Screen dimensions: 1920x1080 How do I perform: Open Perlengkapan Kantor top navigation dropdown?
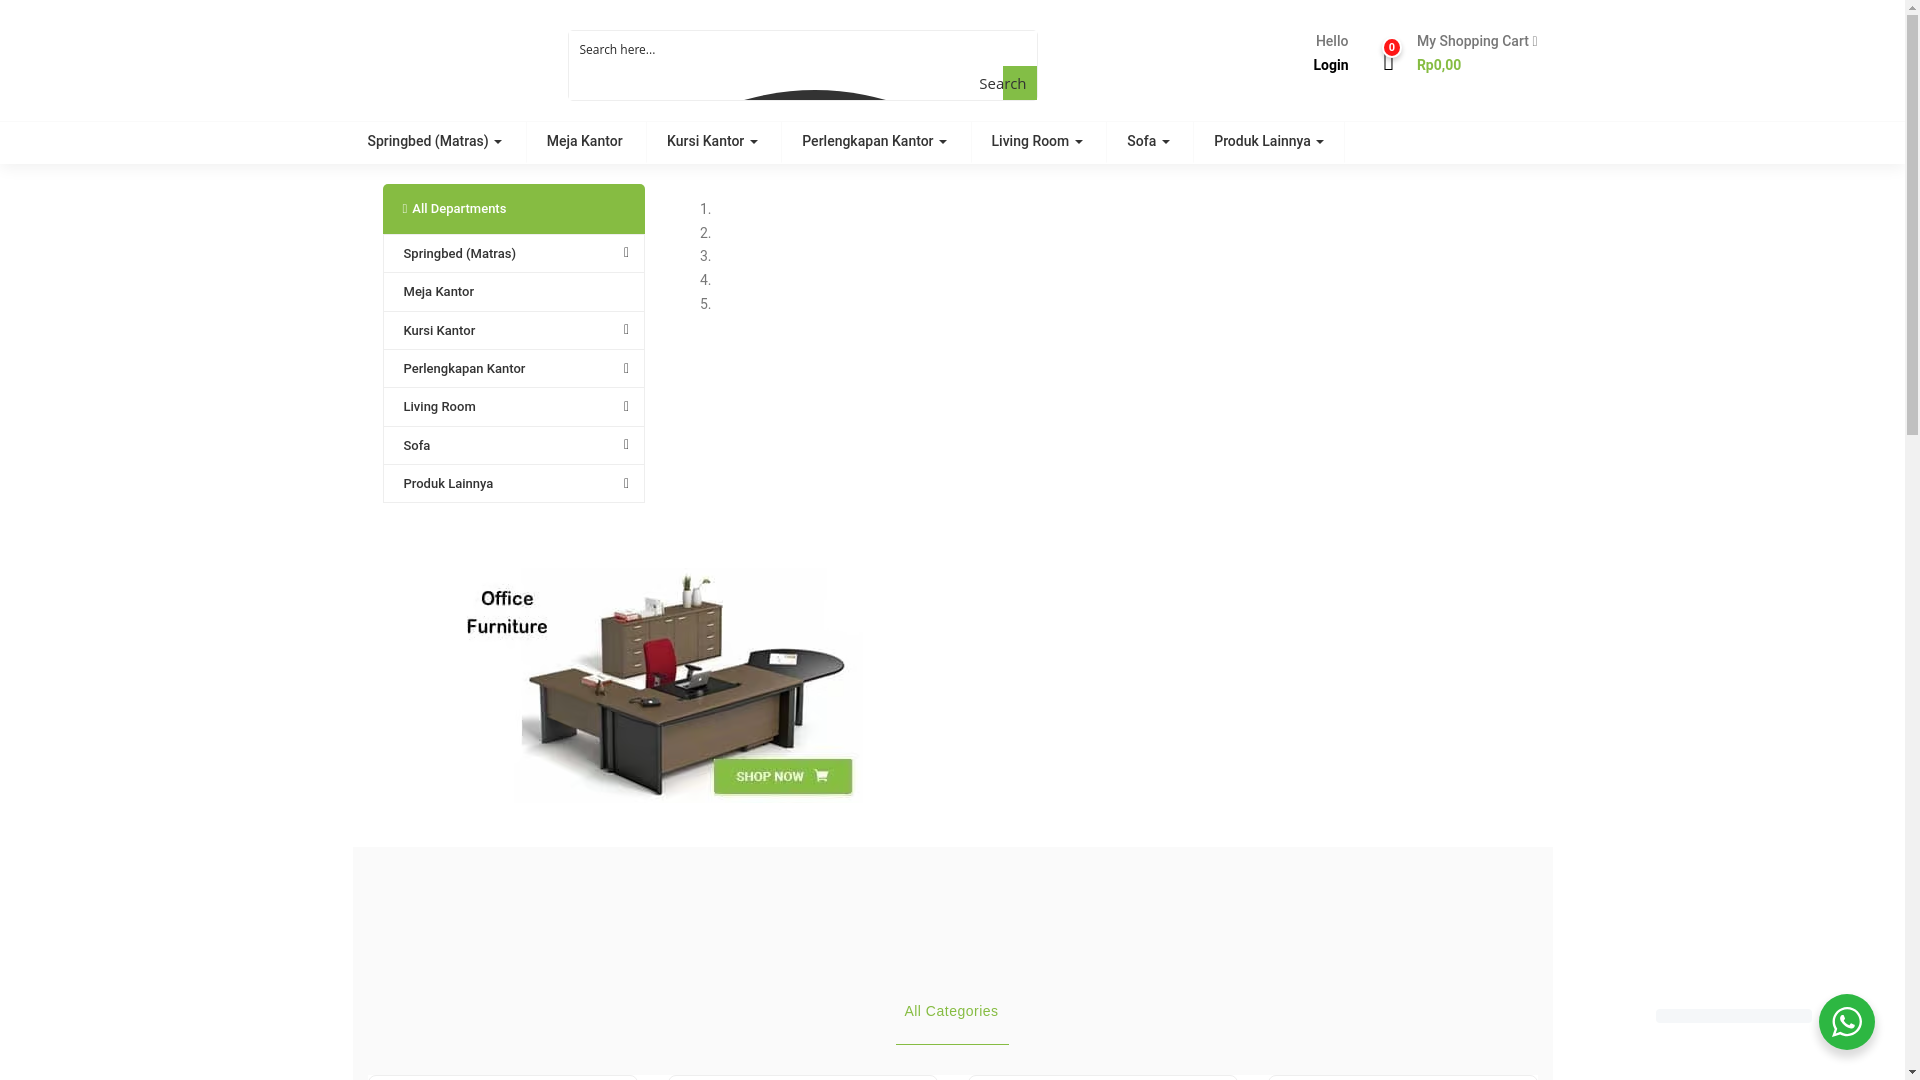pyautogui.click(x=874, y=141)
